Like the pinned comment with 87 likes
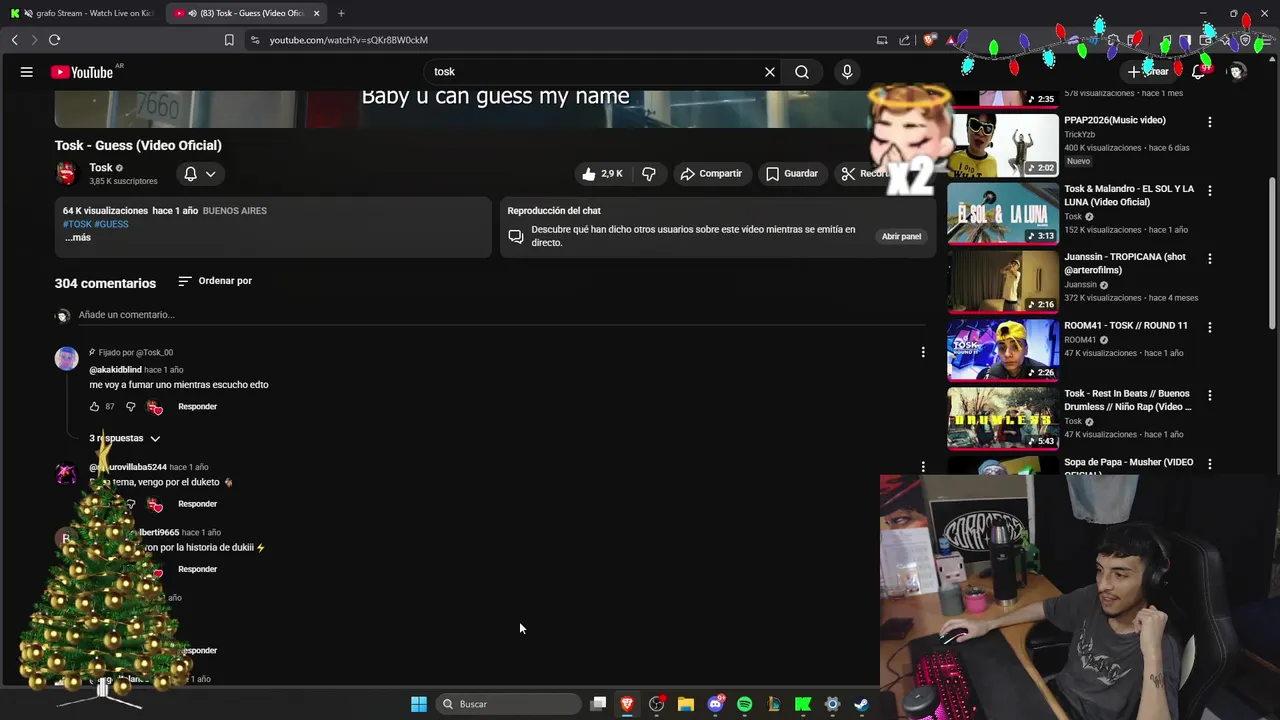This screenshot has height=720, width=1280. [x=95, y=407]
